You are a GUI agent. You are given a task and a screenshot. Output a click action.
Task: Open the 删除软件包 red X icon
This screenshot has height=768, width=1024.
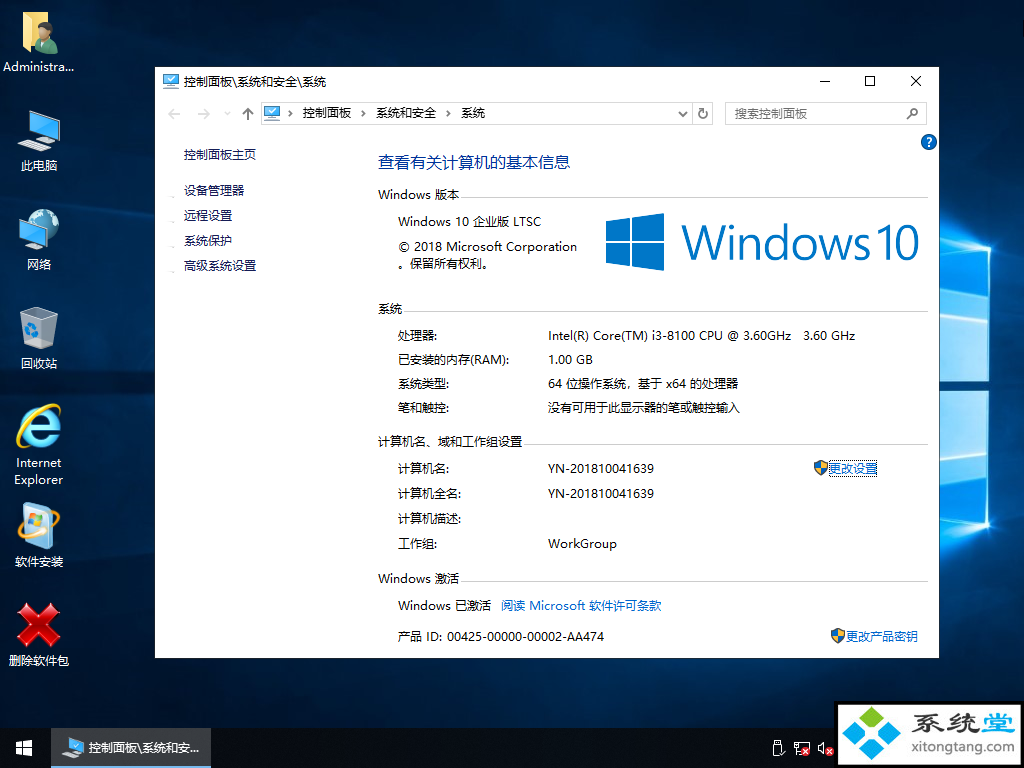click(39, 635)
